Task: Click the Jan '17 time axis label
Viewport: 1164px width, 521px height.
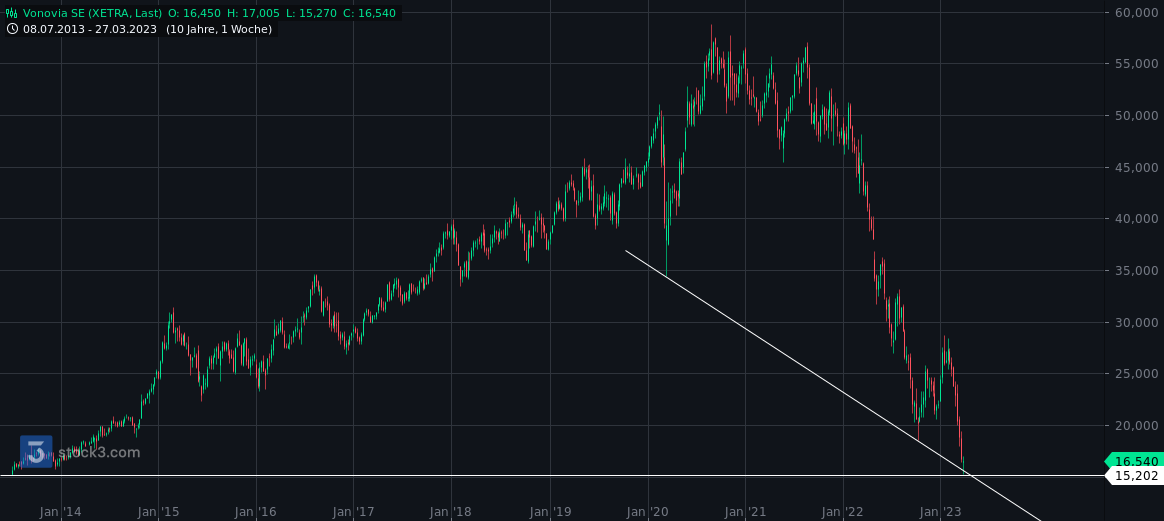Action: (x=353, y=511)
